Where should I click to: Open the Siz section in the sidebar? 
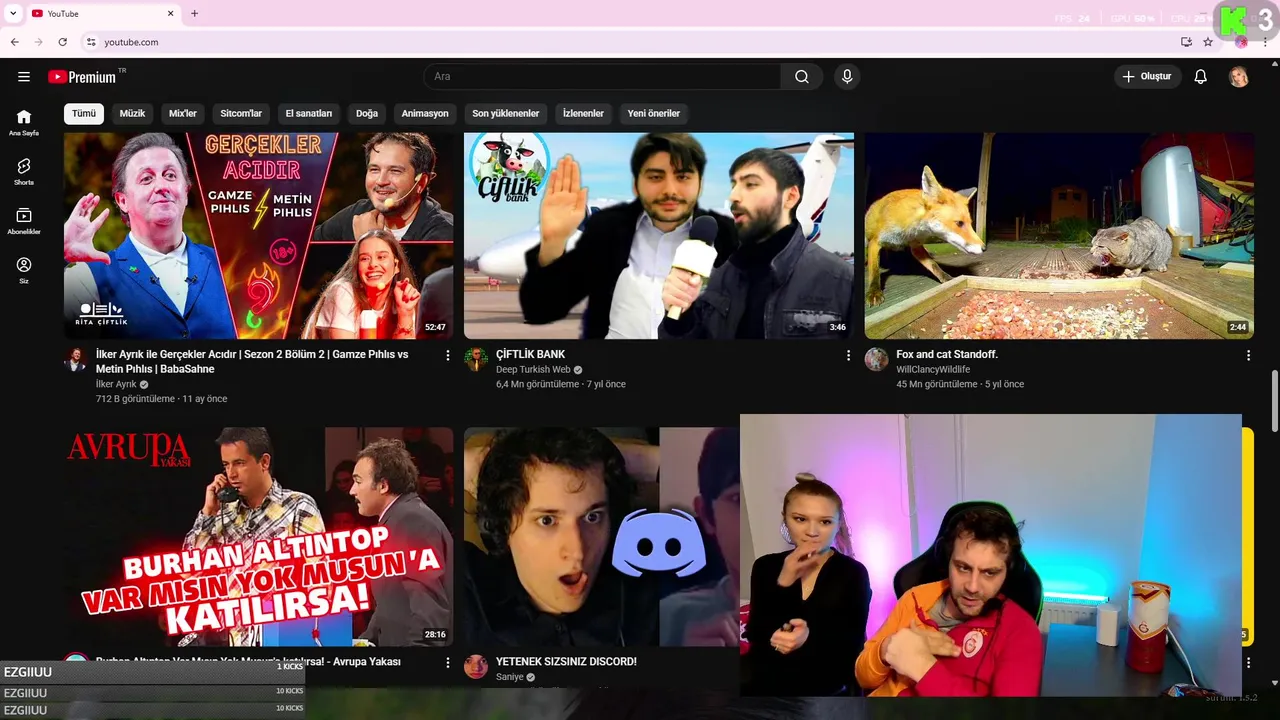click(24, 271)
